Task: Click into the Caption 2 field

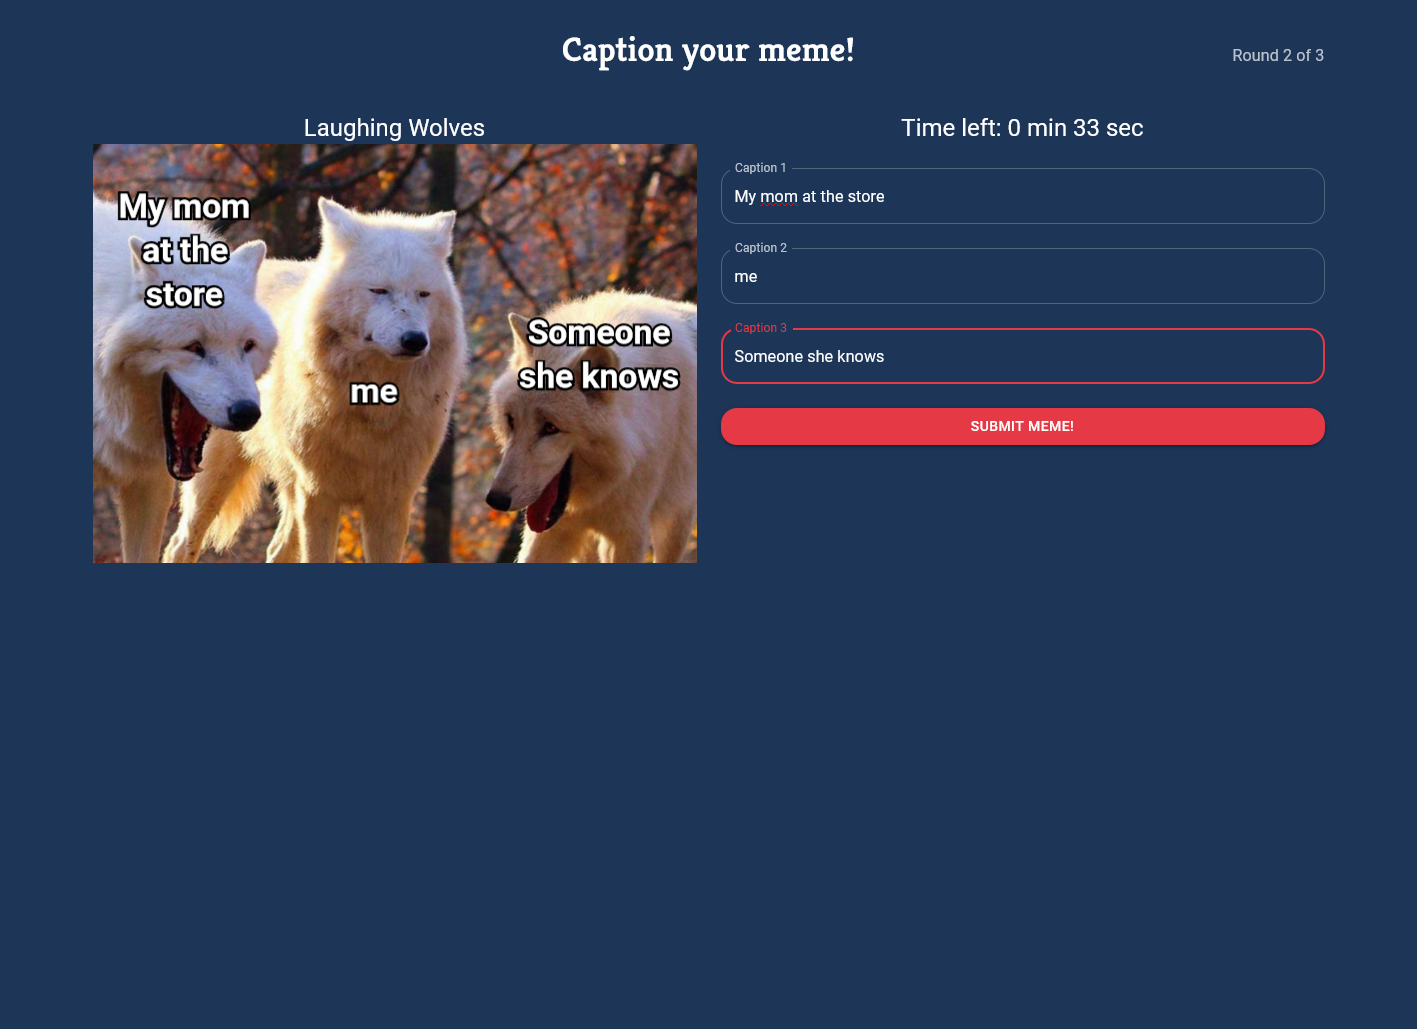Action: pyautogui.click(x=1022, y=276)
